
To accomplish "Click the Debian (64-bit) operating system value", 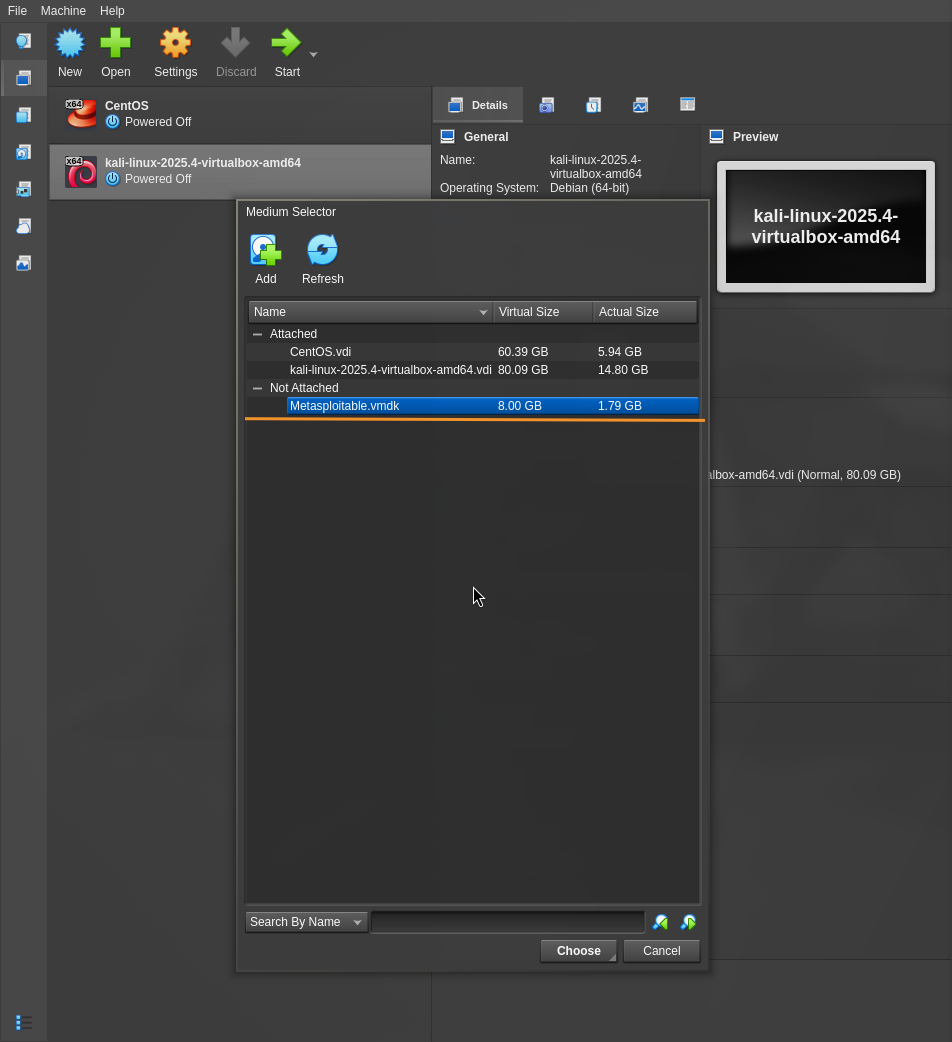I will (589, 188).
